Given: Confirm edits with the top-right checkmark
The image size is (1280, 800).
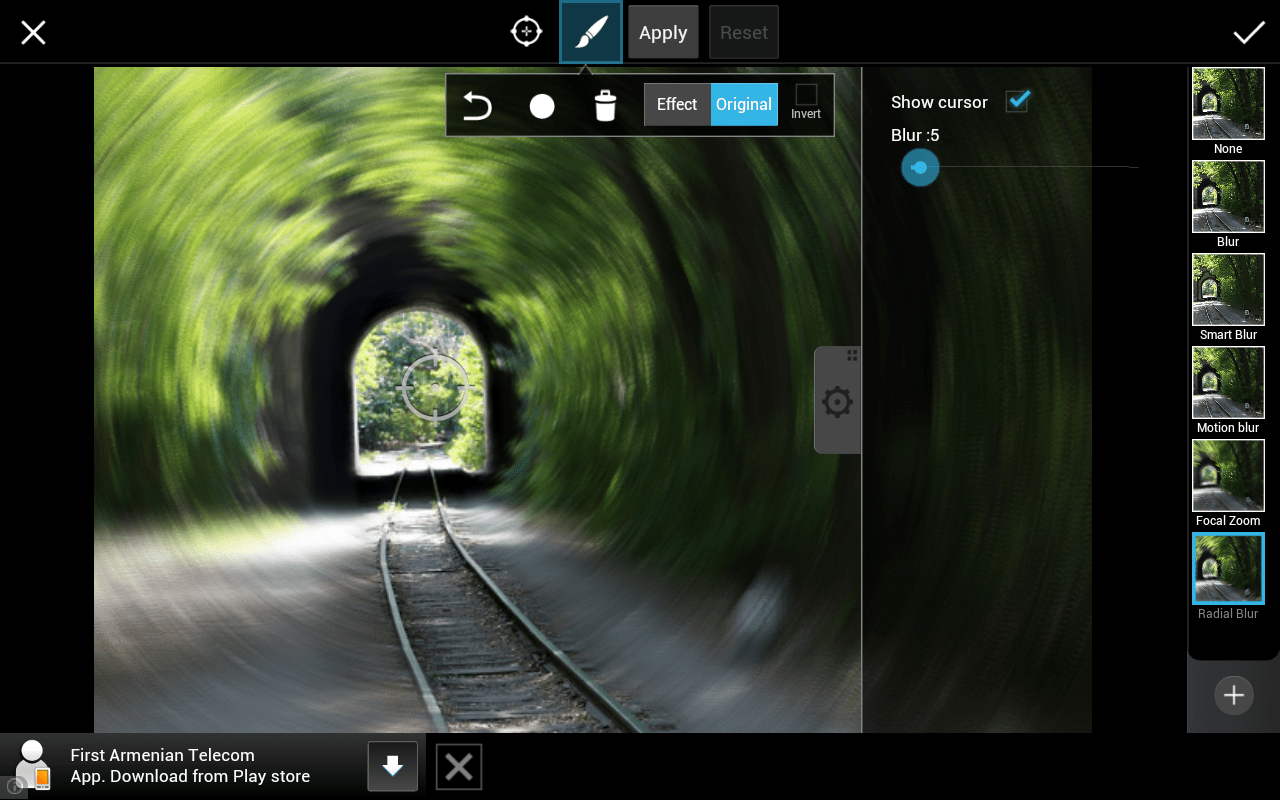Looking at the screenshot, I should coord(1248,31).
